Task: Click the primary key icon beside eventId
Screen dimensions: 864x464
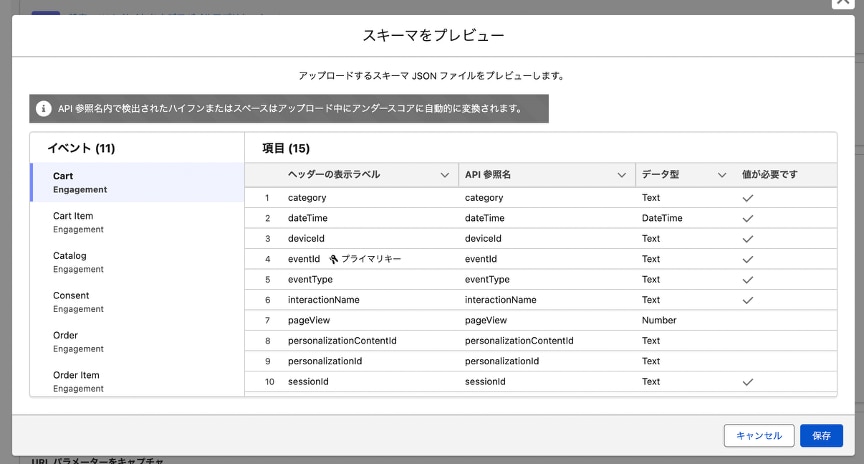Action: [334, 259]
